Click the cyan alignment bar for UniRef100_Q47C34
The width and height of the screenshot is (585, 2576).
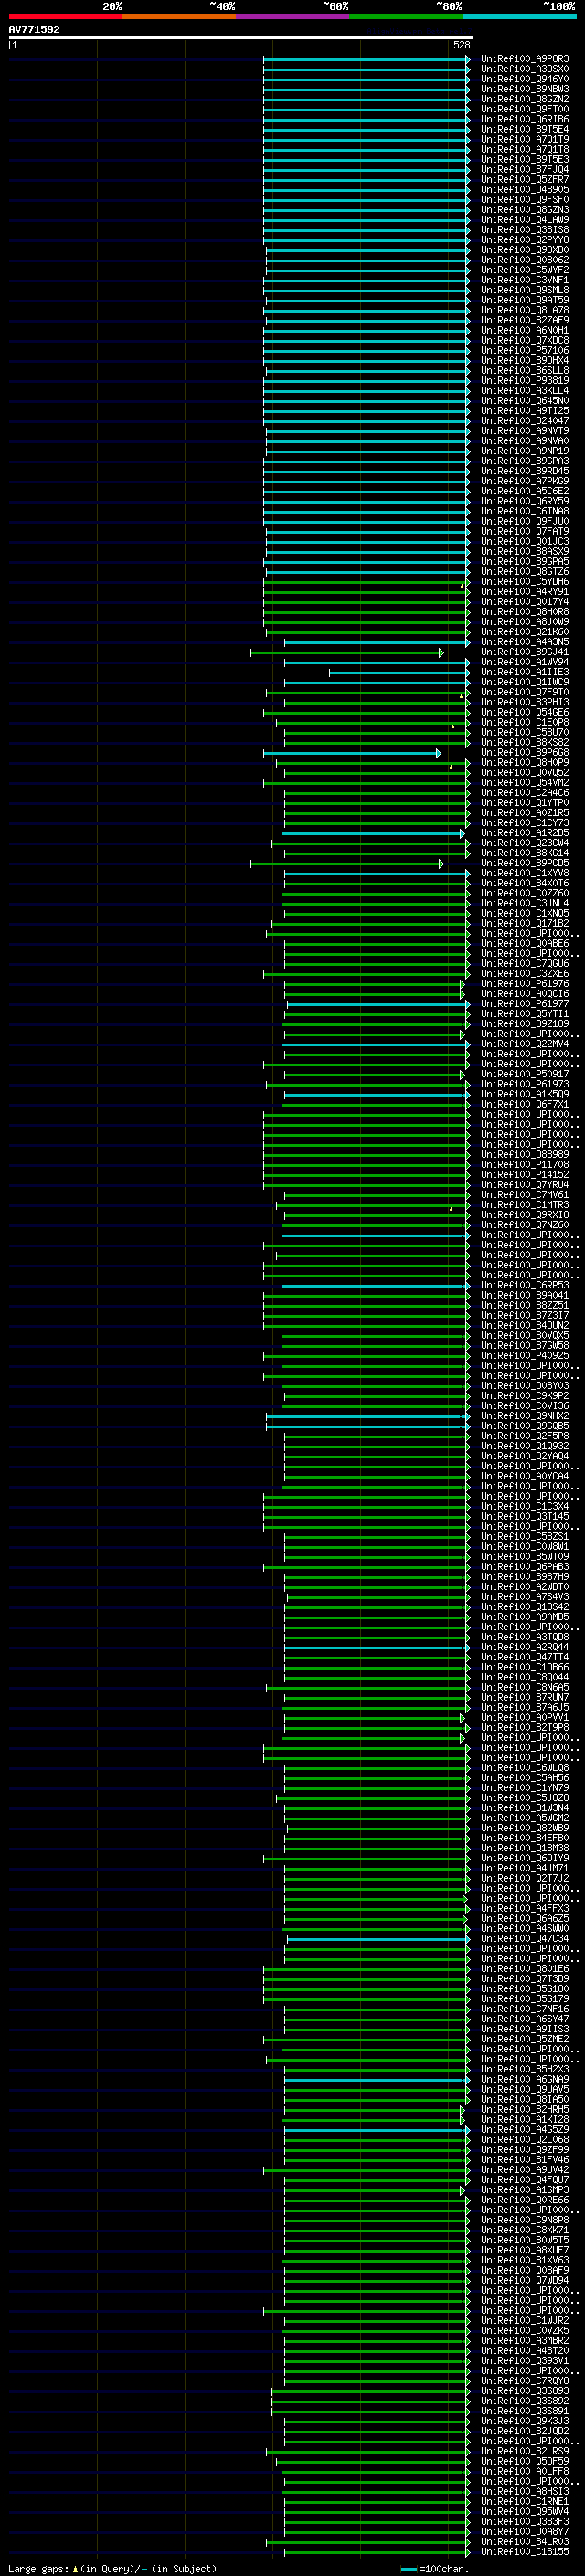pos(378,1940)
